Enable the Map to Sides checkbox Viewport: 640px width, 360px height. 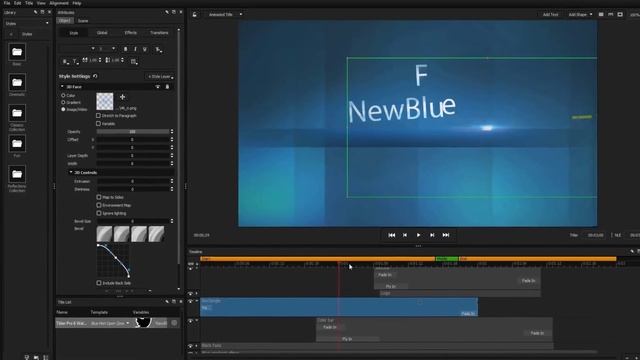point(99,197)
